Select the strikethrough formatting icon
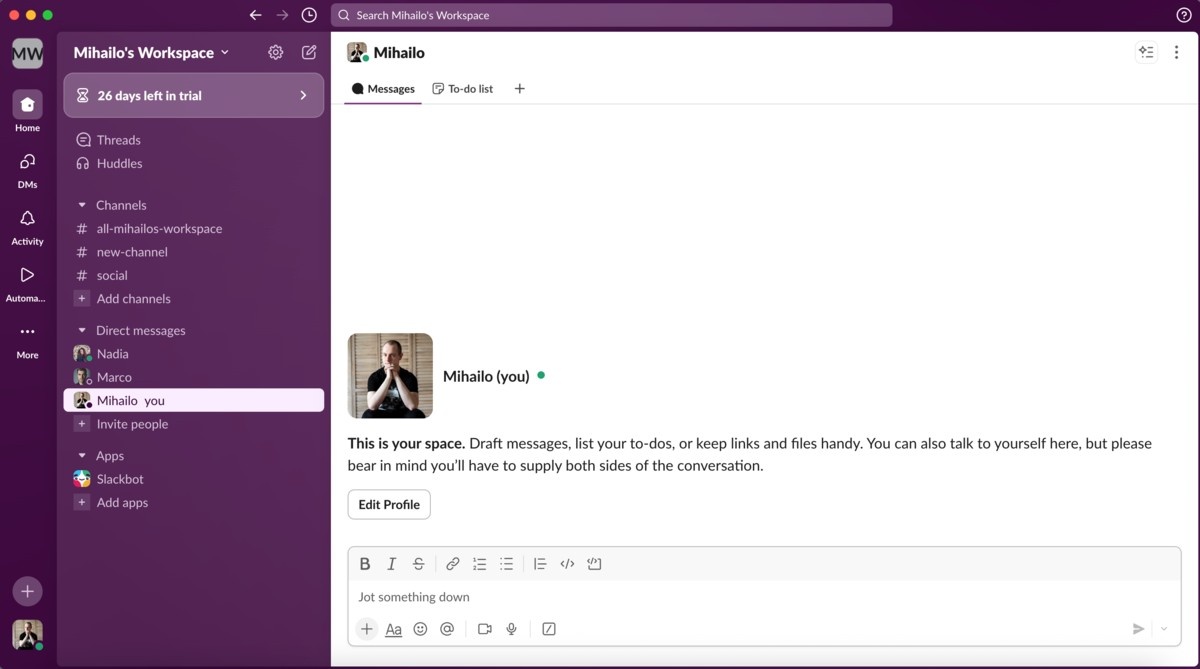This screenshot has width=1200, height=669. 418,563
